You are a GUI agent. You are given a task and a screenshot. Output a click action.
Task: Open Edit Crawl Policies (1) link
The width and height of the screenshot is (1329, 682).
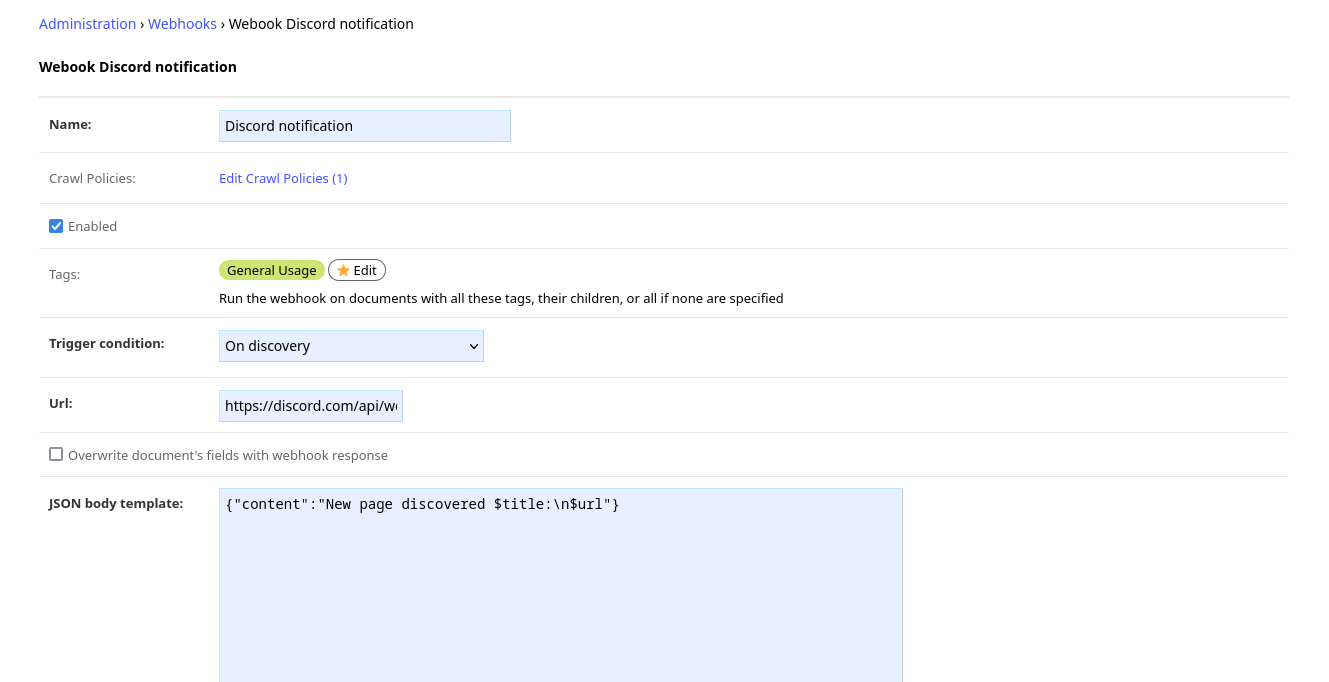pyautogui.click(x=283, y=178)
